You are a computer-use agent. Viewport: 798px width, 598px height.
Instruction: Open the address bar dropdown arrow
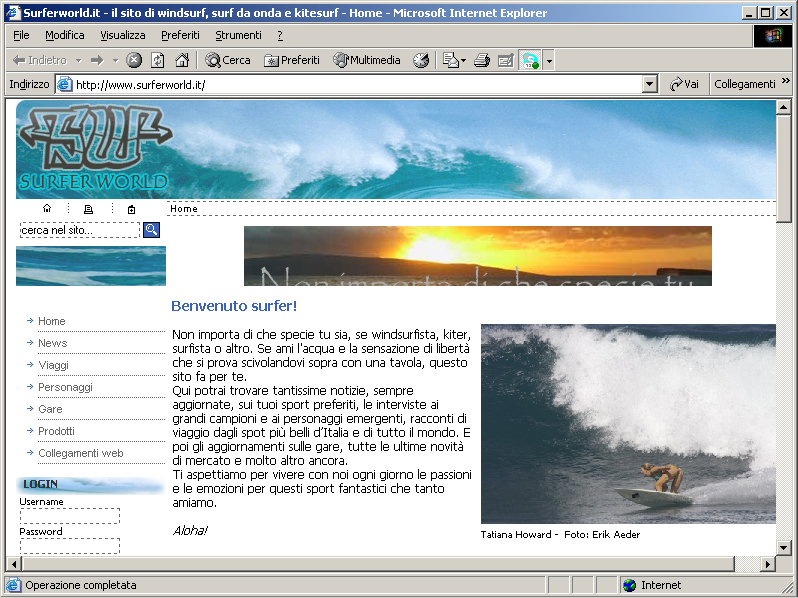coord(650,85)
